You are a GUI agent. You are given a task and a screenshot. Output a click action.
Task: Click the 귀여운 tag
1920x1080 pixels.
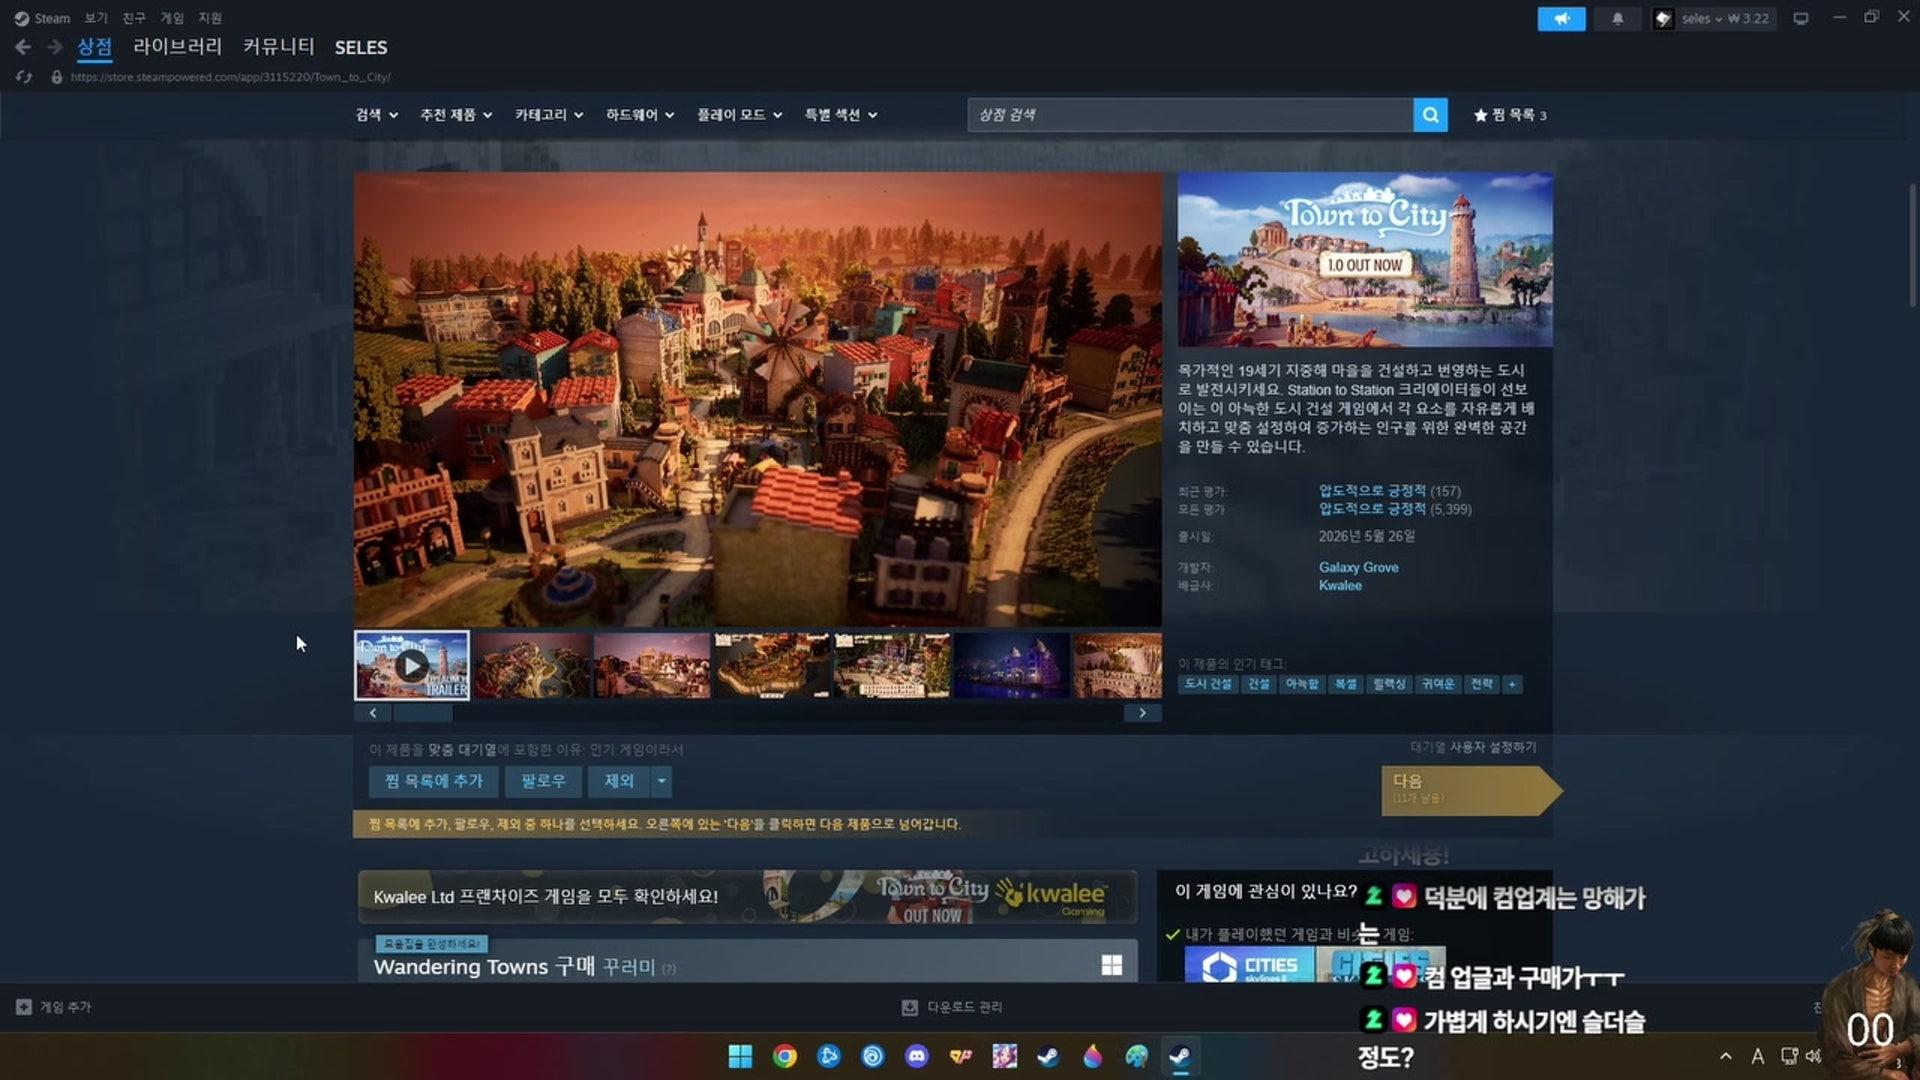coord(1438,684)
